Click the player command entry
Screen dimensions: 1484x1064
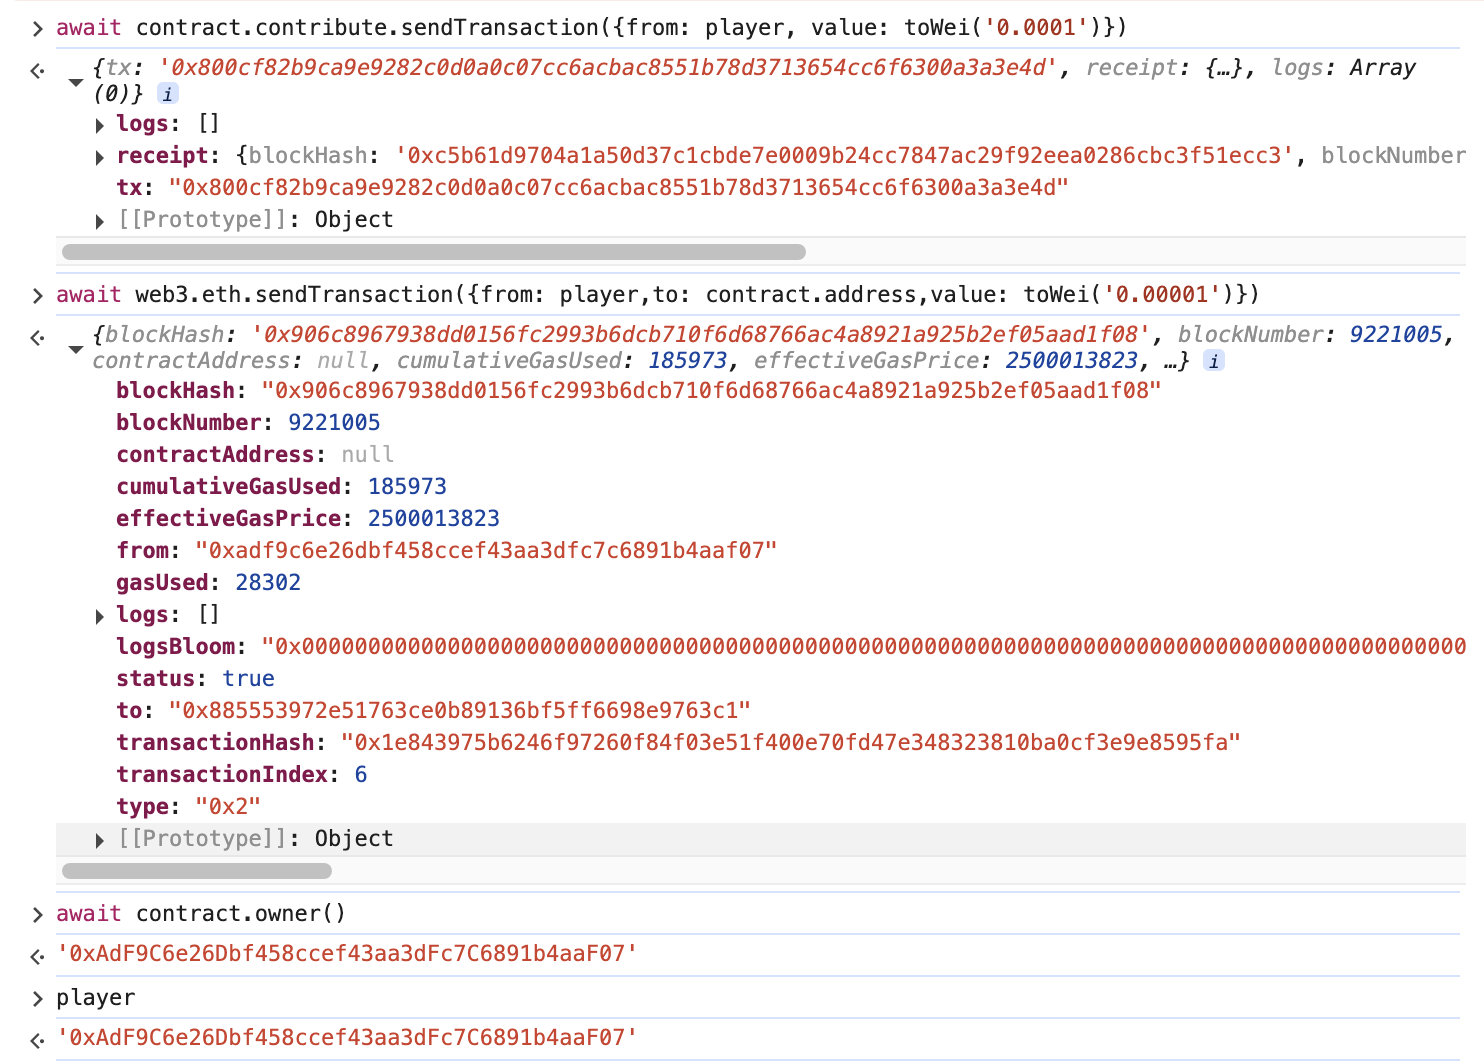(95, 997)
